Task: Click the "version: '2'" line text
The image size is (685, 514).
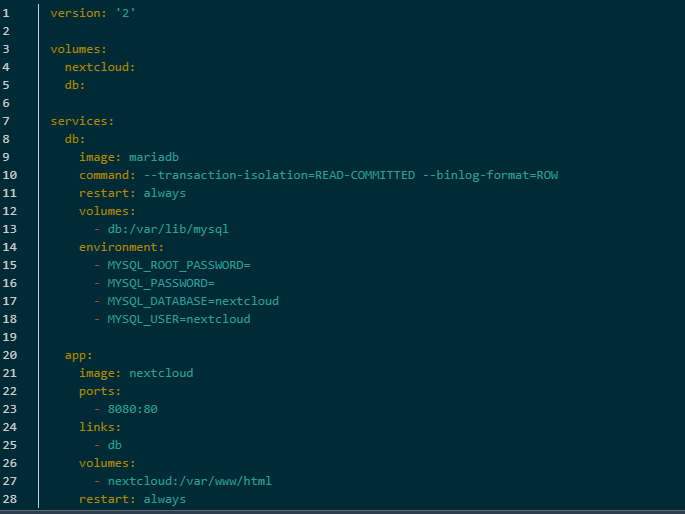Action: (93, 13)
